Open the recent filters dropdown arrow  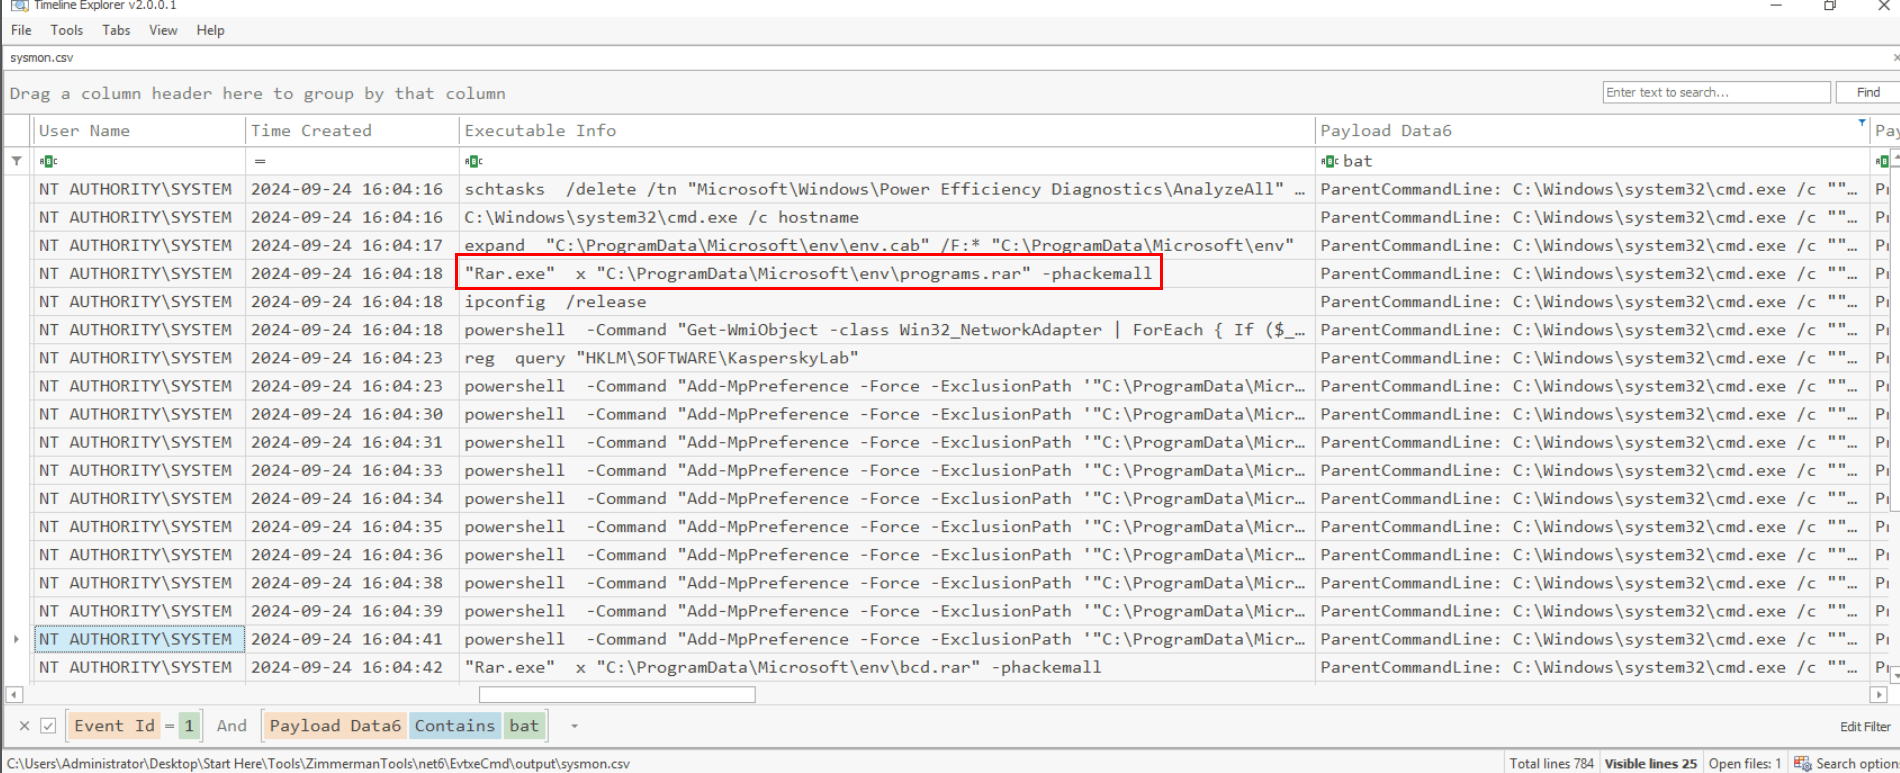(x=574, y=726)
